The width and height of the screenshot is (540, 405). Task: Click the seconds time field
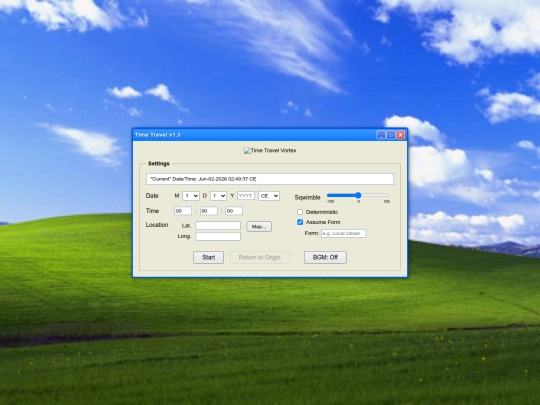click(x=234, y=211)
